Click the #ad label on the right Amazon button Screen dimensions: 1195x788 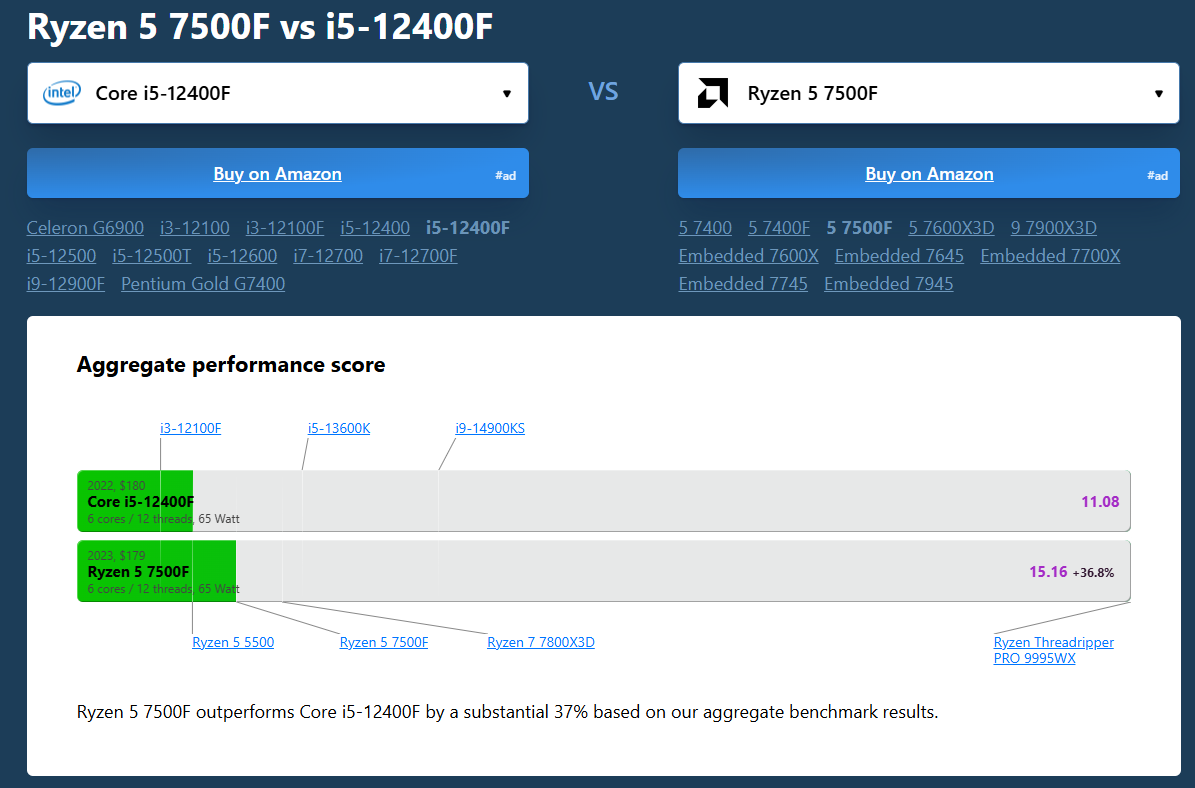(x=1158, y=176)
